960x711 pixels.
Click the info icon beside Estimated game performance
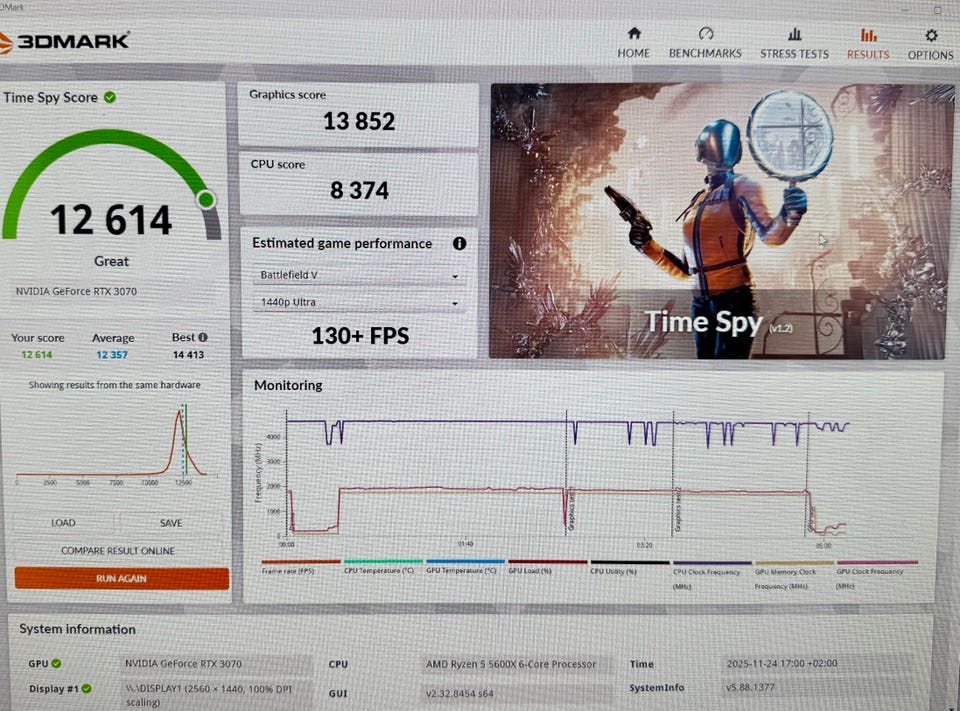459,244
